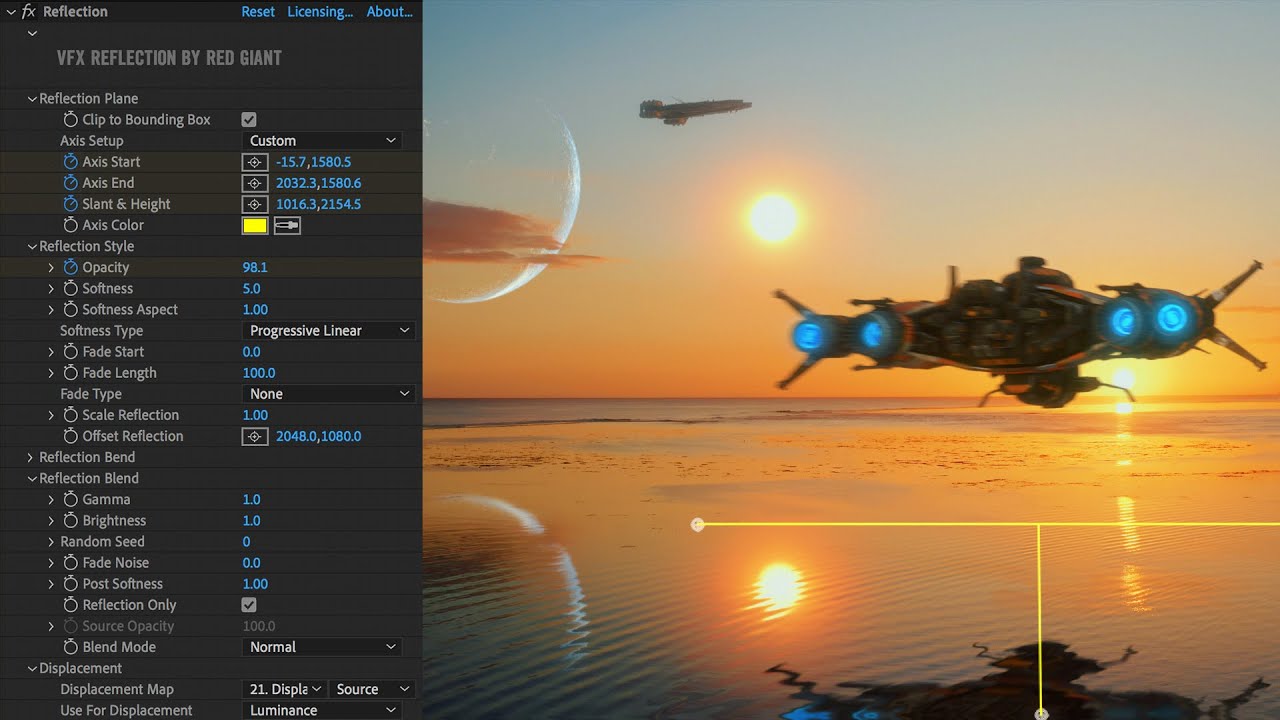Collapse the Reflection Plane group
This screenshot has width=1280, height=720.
[32, 99]
